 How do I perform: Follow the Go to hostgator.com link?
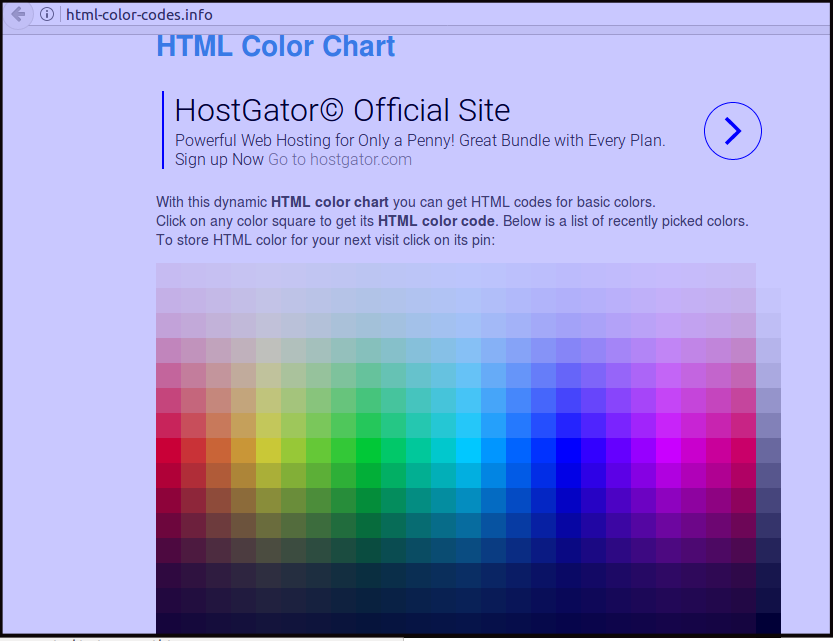click(x=339, y=159)
